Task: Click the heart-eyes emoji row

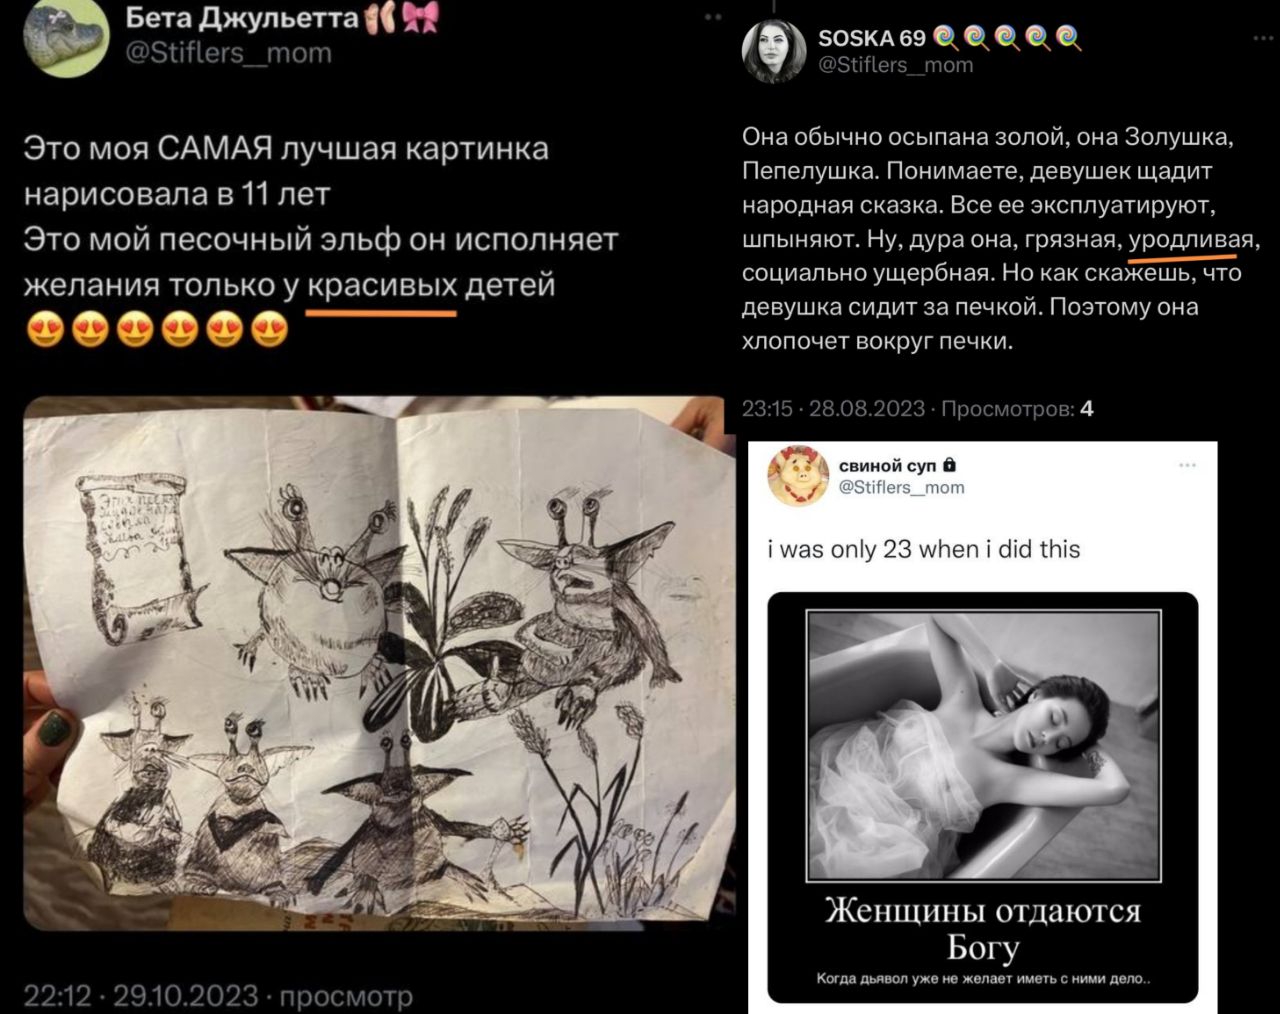Action: click(158, 329)
